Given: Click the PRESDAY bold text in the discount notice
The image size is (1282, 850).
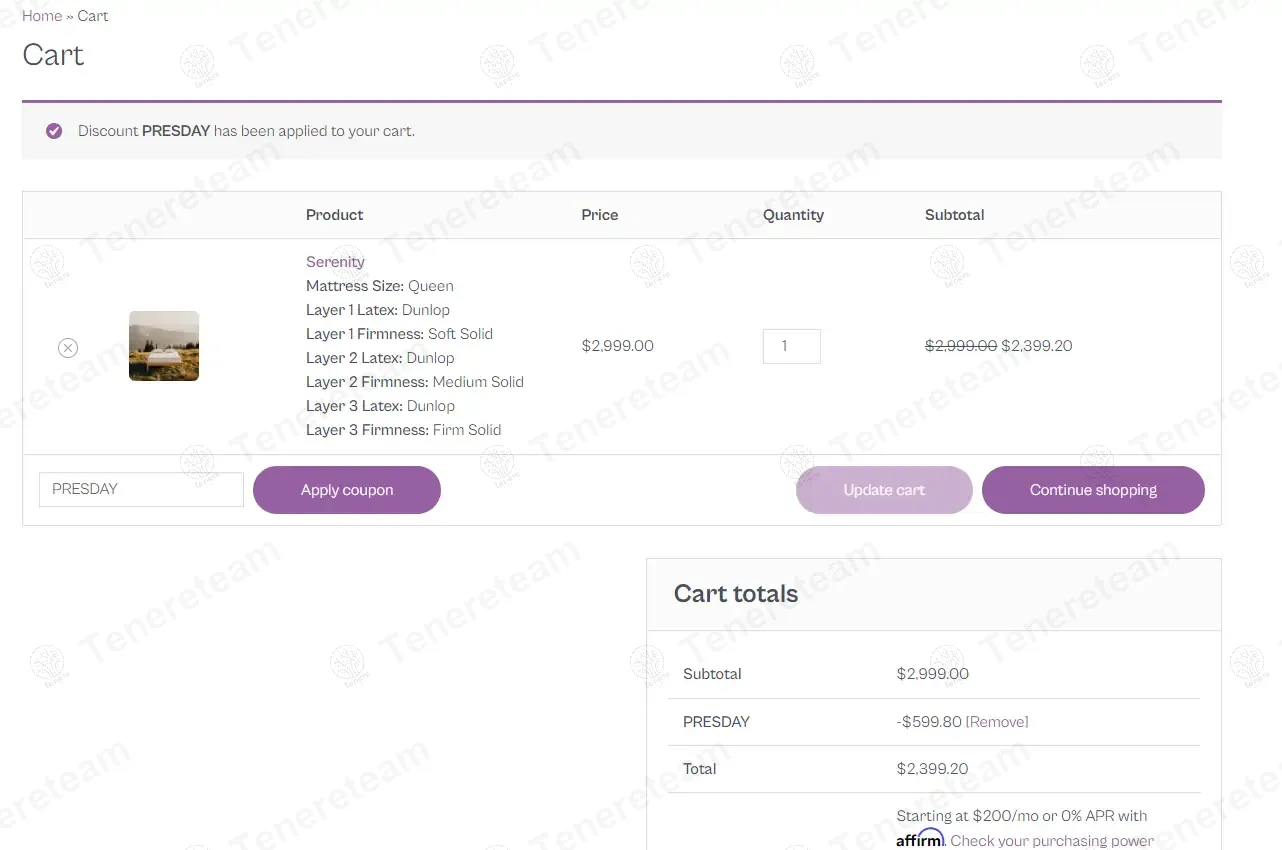Looking at the screenshot, I should click(x=176, y=131).
